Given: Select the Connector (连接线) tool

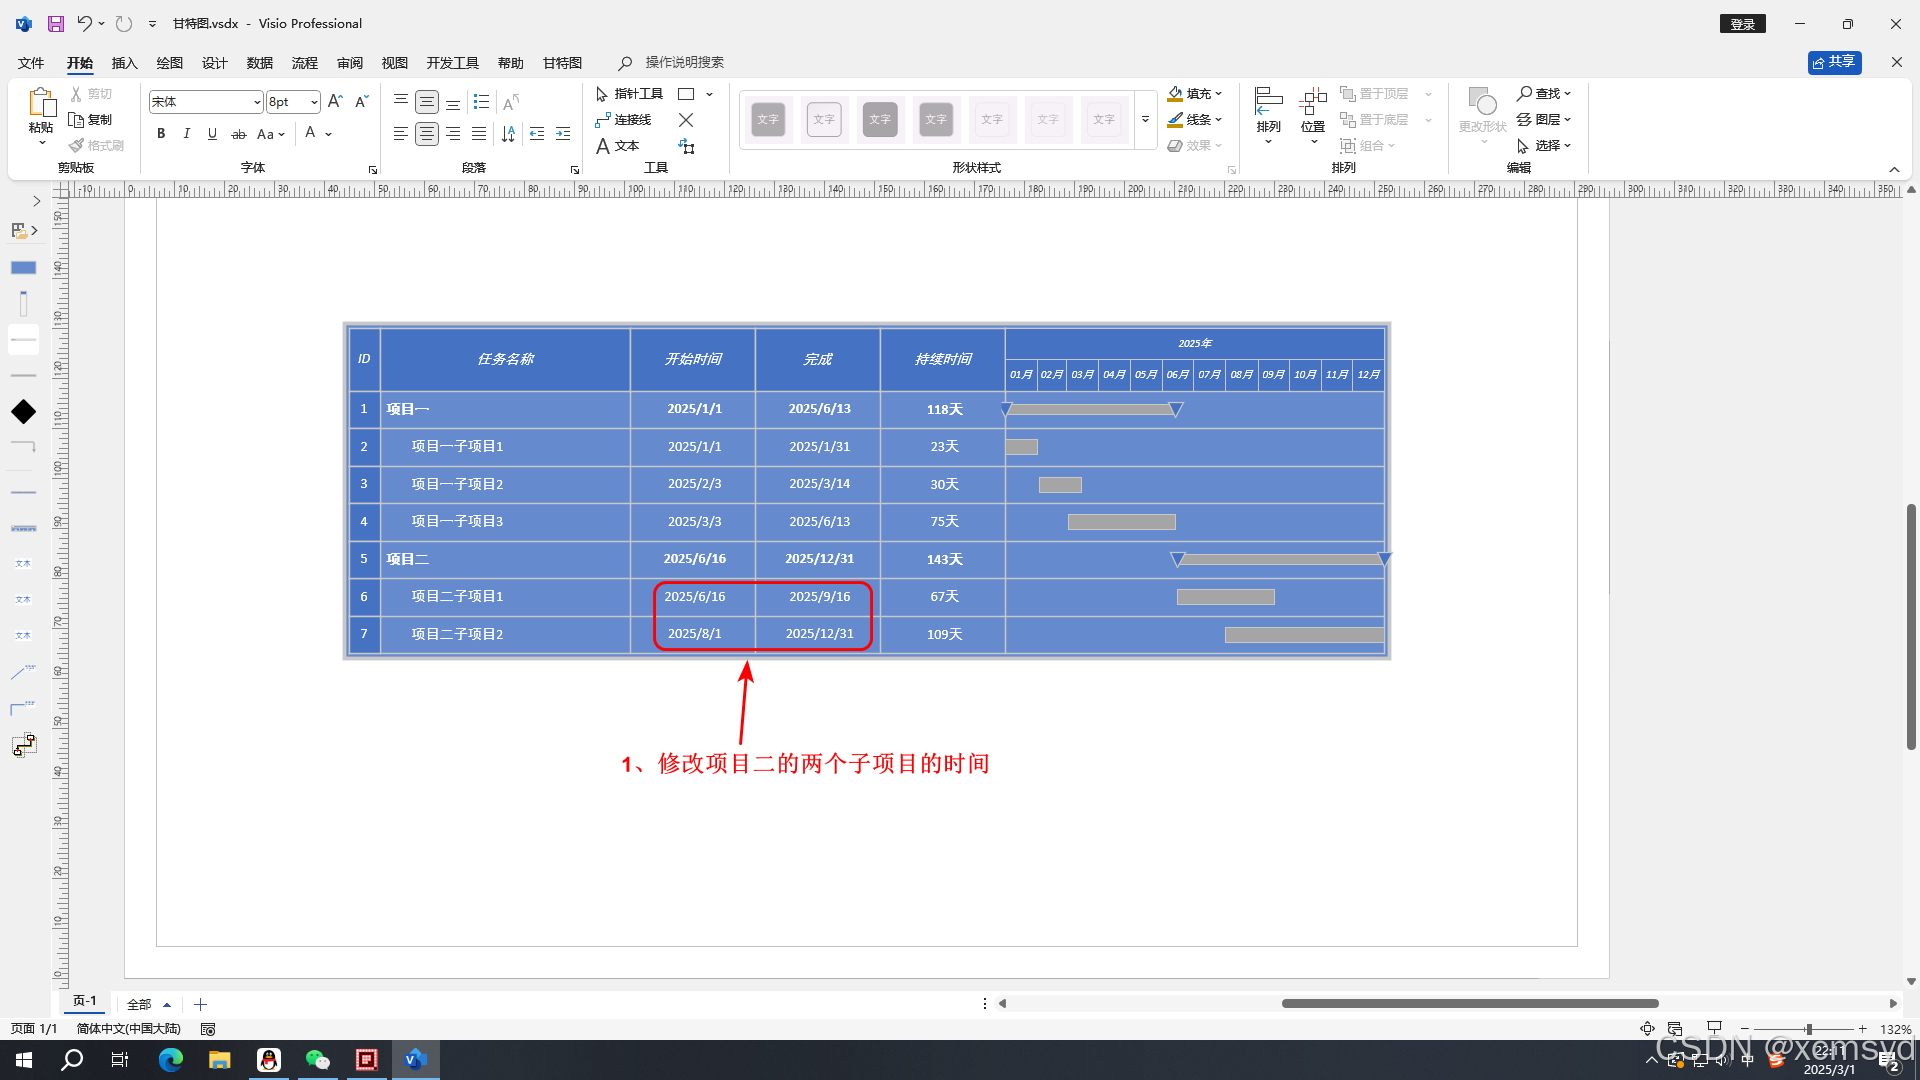Looking at the screenshot, I should pyautogui.click(x=623, y=120).
